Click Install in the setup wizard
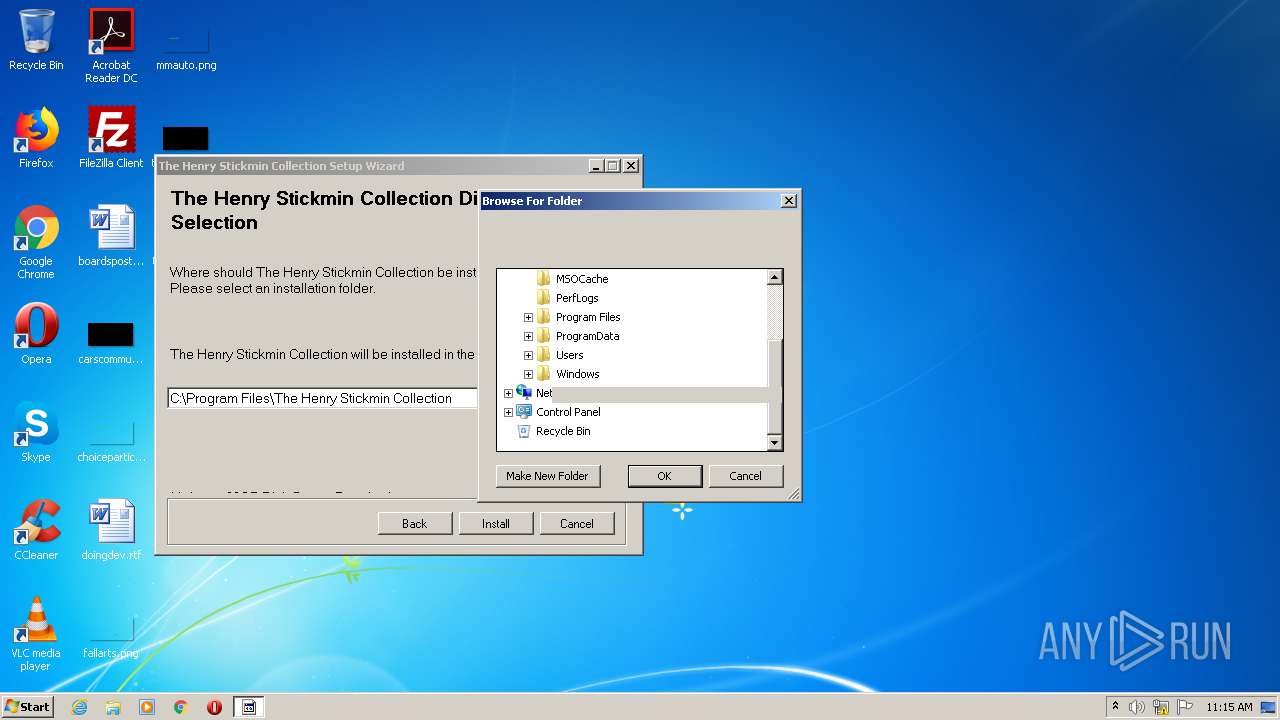The image size is (1280, 720). pyautogui.click(x=495, y=523)
